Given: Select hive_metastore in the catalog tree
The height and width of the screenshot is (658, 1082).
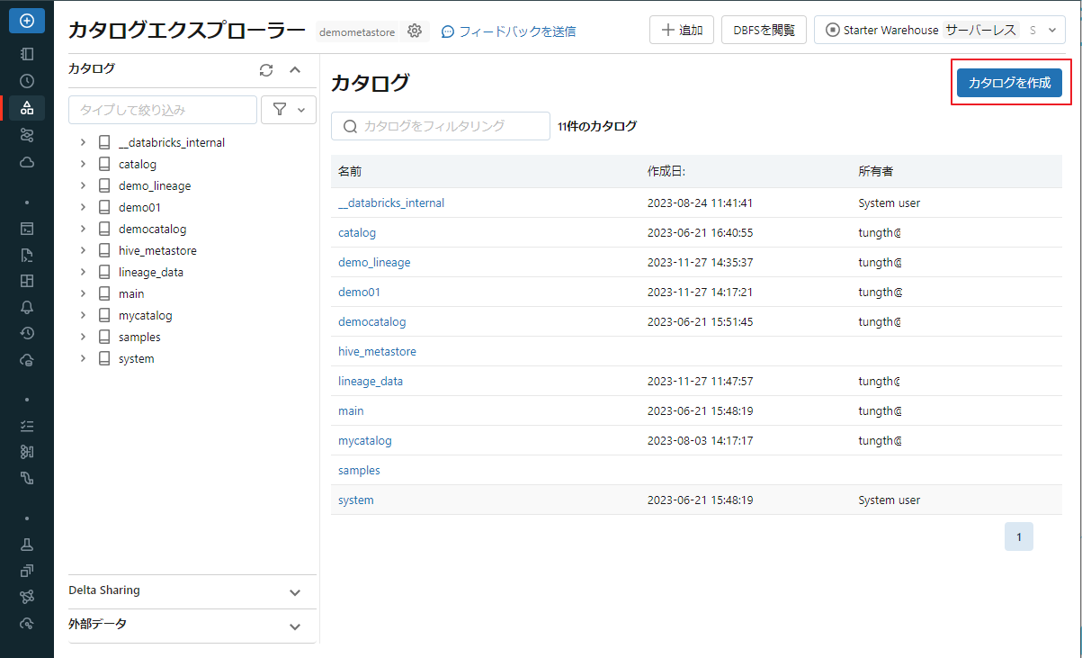Looking at the screenshot, I should (157, 251).
